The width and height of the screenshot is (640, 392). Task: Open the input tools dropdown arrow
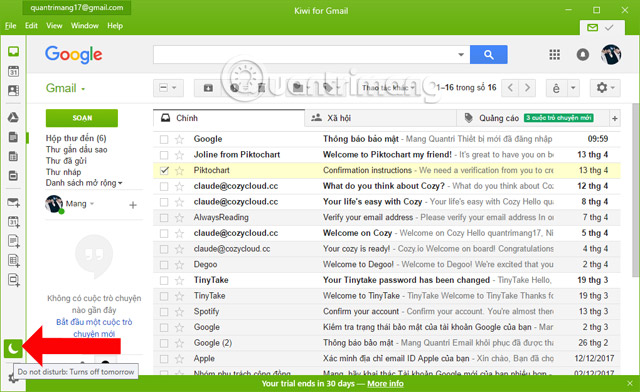point(573,88)
